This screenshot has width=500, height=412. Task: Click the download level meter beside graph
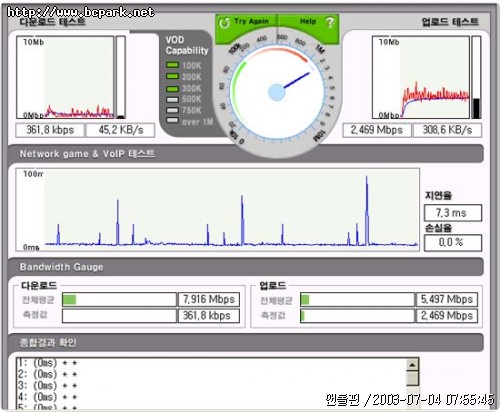[x=121, y=77]
